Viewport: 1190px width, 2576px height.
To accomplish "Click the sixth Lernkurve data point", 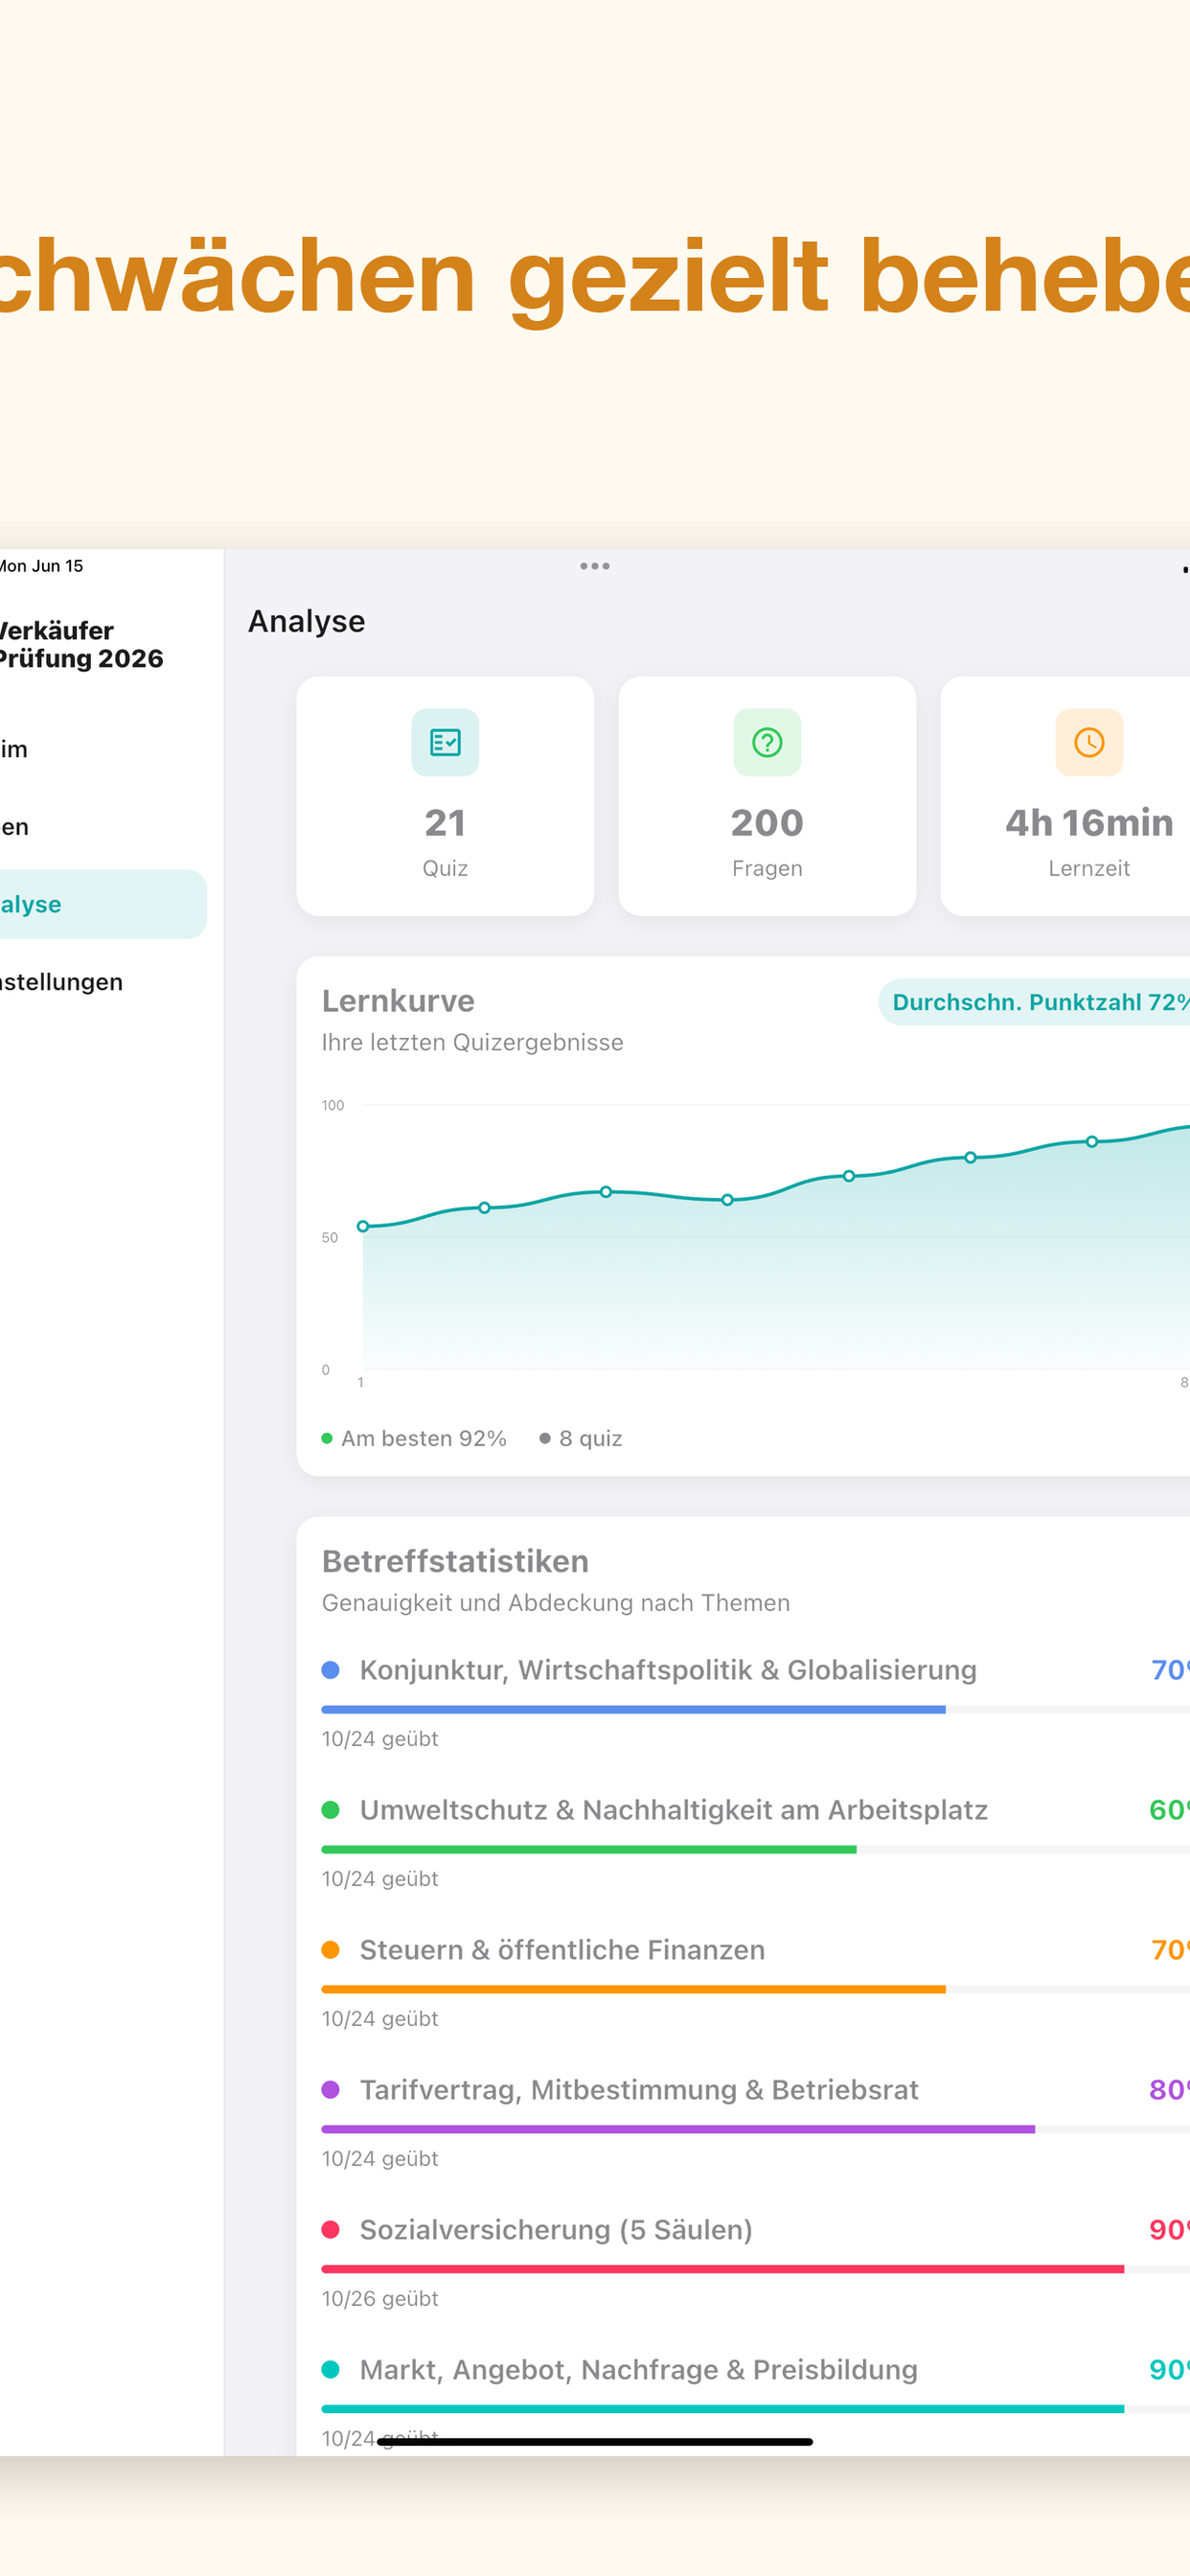I will [x=970, y=1157].
